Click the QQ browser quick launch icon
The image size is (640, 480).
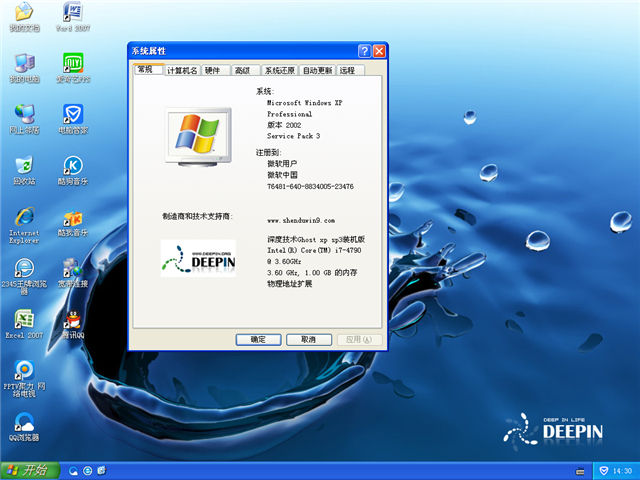pyautogui.click(x=73, y=471)
